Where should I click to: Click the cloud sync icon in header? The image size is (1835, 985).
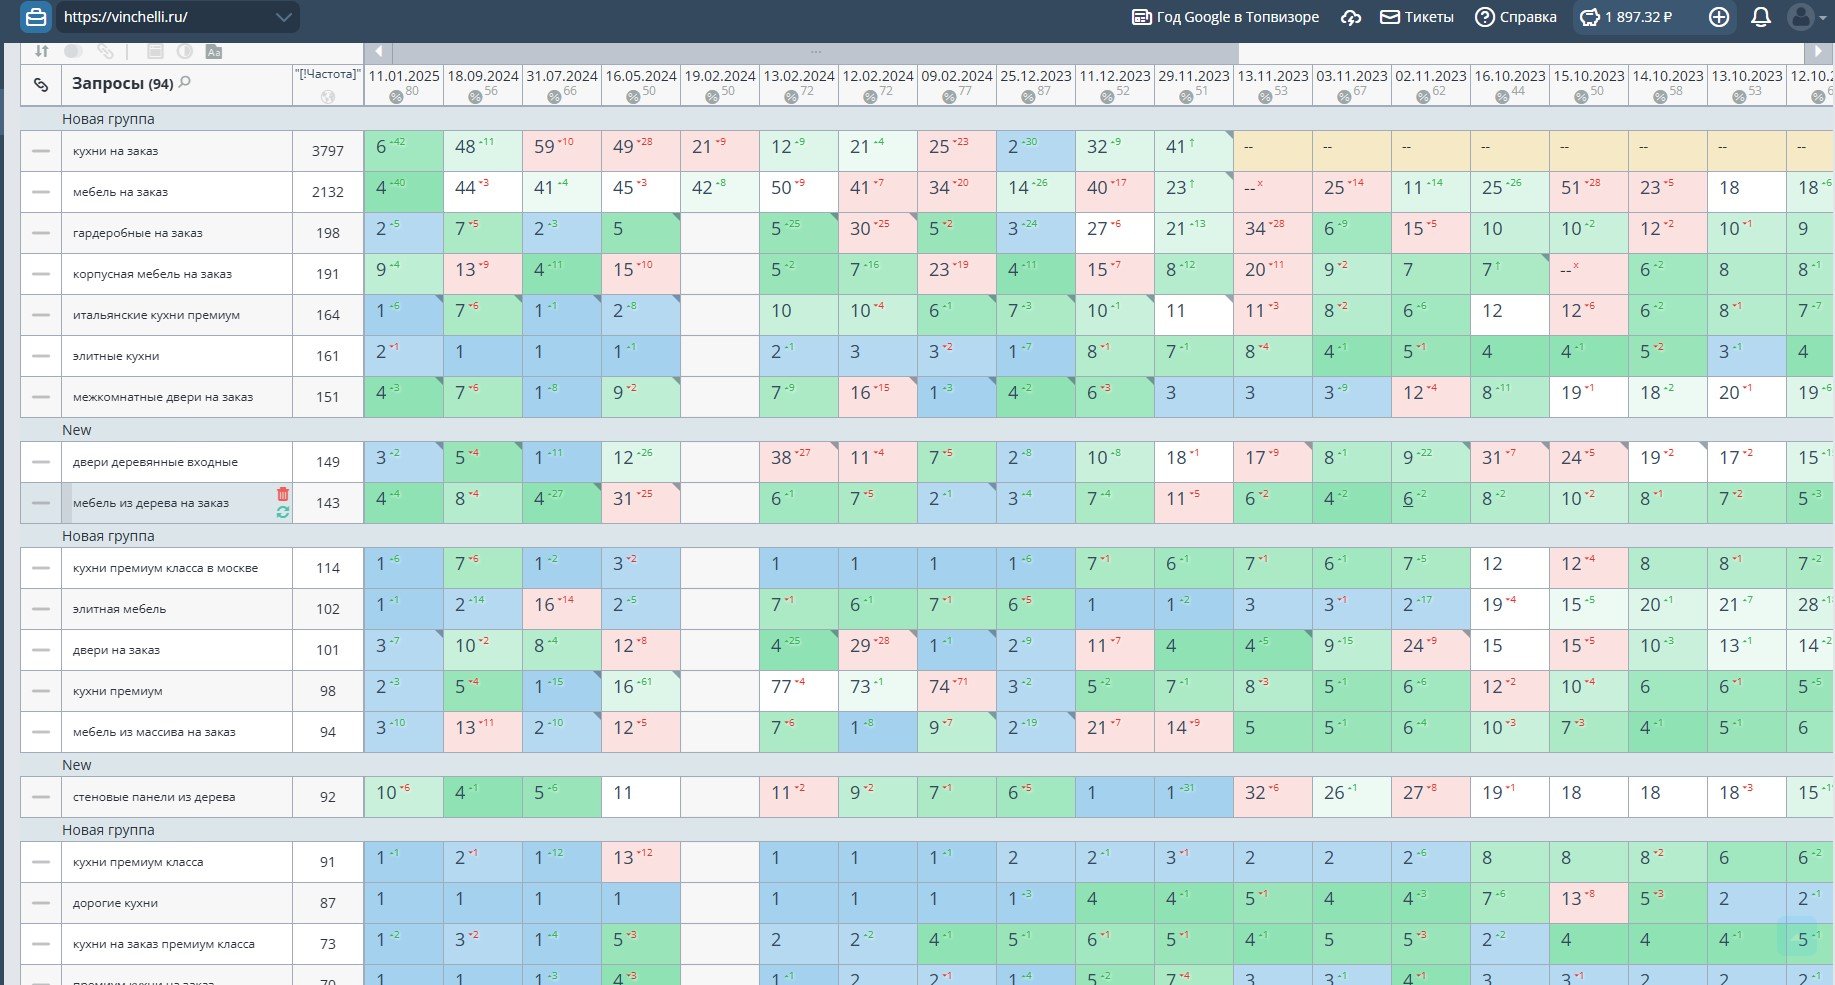coord(1351,17)
